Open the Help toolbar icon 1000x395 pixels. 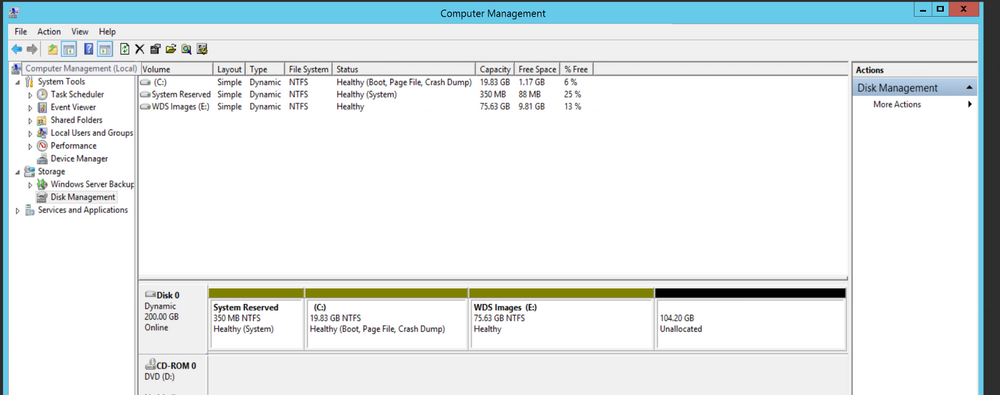(89, 49)
